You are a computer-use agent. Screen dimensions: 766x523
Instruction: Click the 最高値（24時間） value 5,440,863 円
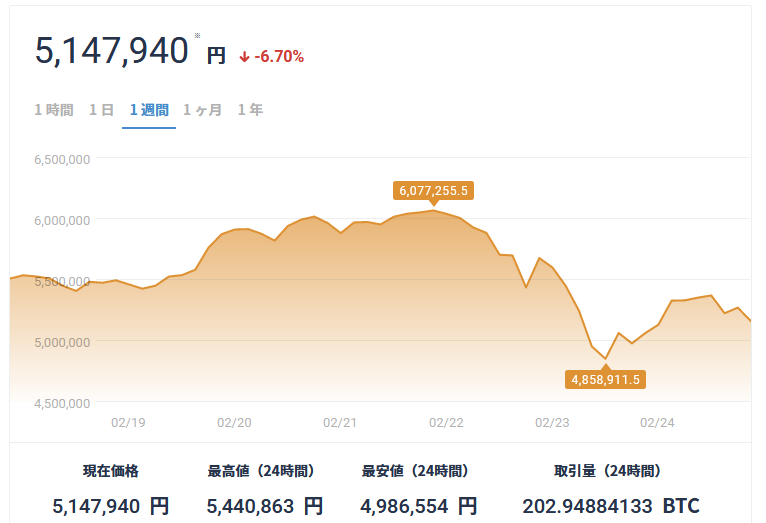[265, 506]
